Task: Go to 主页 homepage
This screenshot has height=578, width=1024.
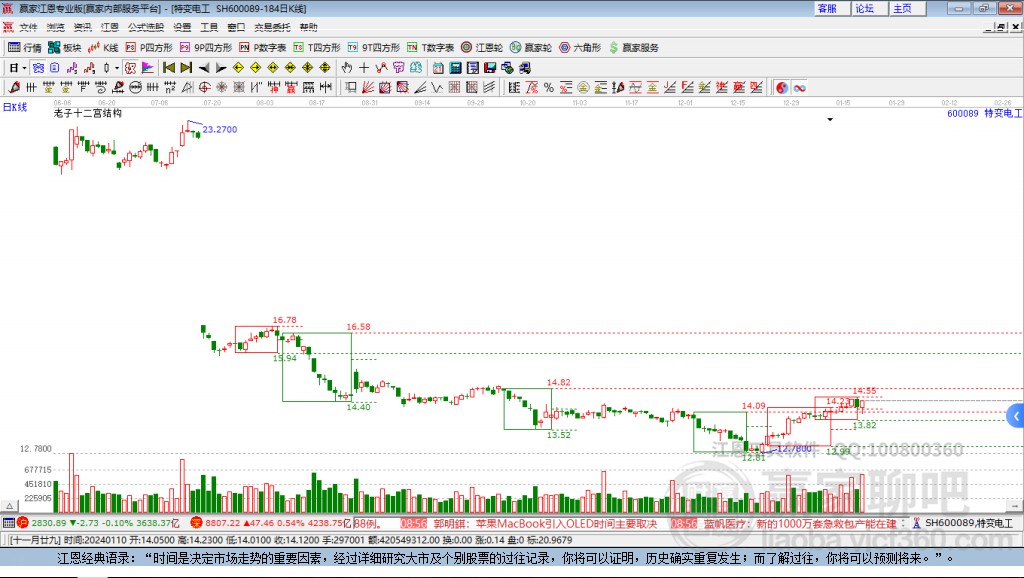Action: tap(902, 8)
